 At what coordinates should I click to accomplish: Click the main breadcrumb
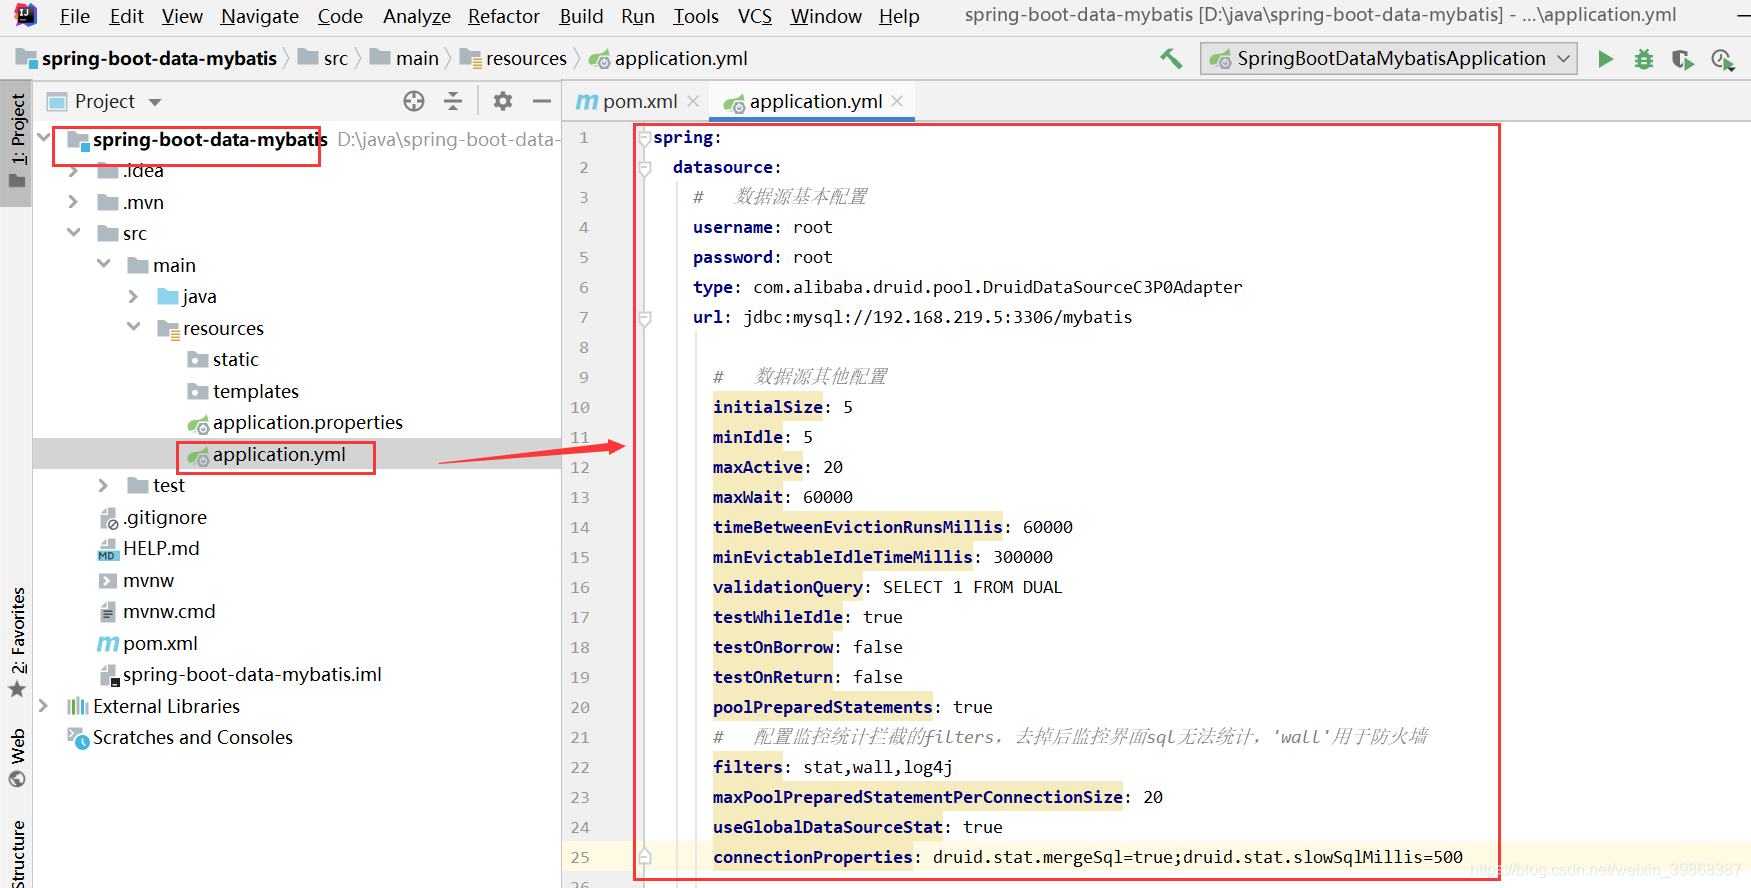(x=405, y=59)
